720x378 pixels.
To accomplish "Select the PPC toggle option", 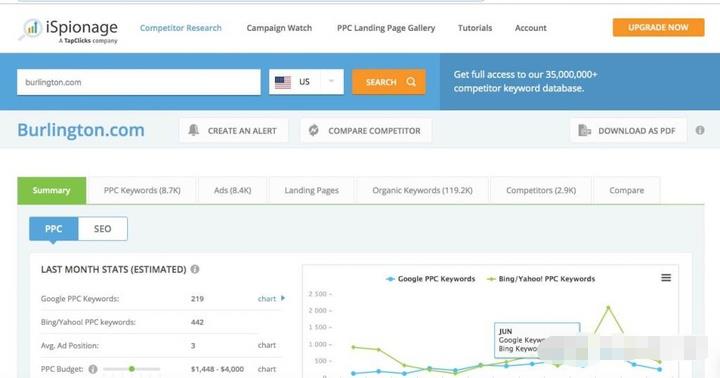I will 54,229.
